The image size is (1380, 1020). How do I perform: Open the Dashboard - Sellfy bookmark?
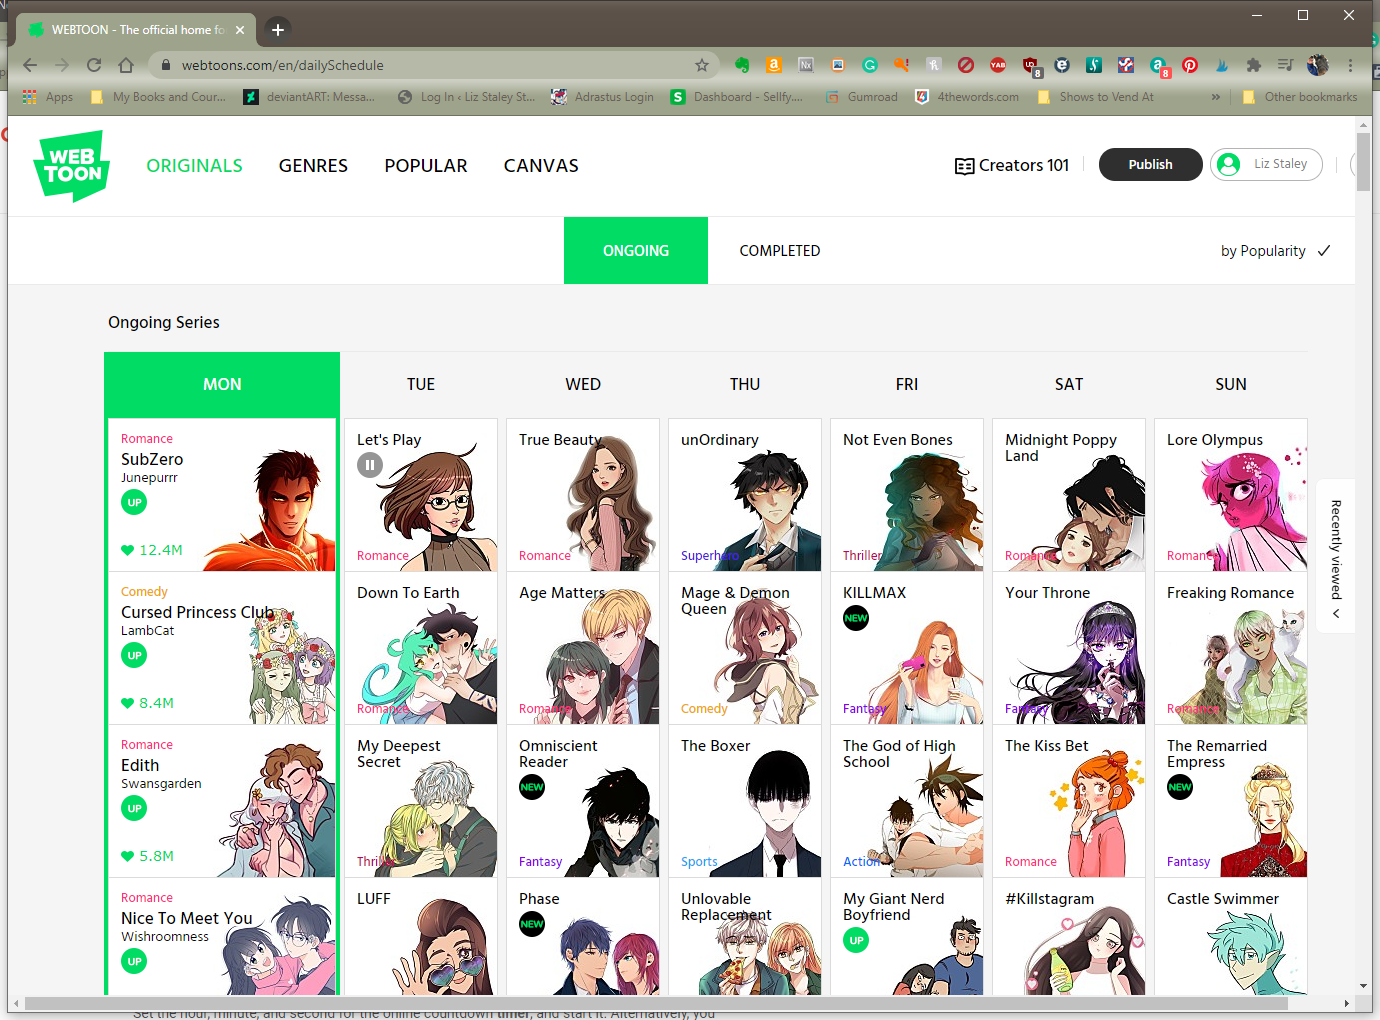pyautogui.click(x=737, y=97)
